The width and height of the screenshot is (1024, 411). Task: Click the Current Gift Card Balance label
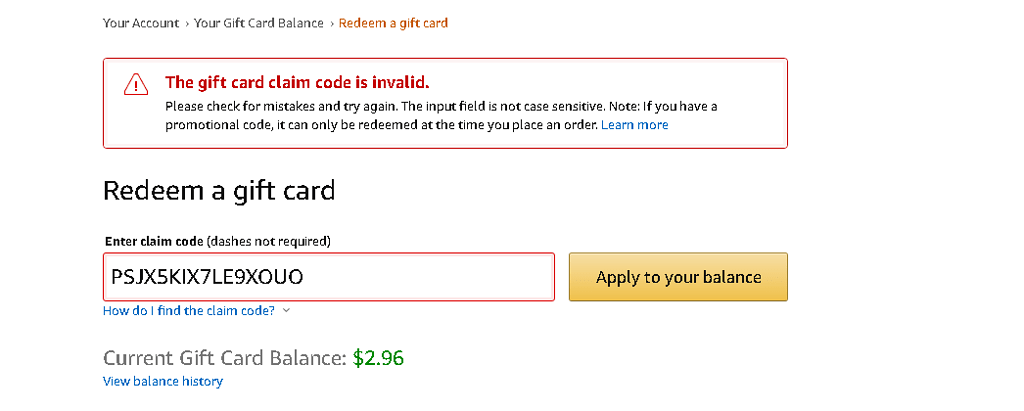(225, 358)
